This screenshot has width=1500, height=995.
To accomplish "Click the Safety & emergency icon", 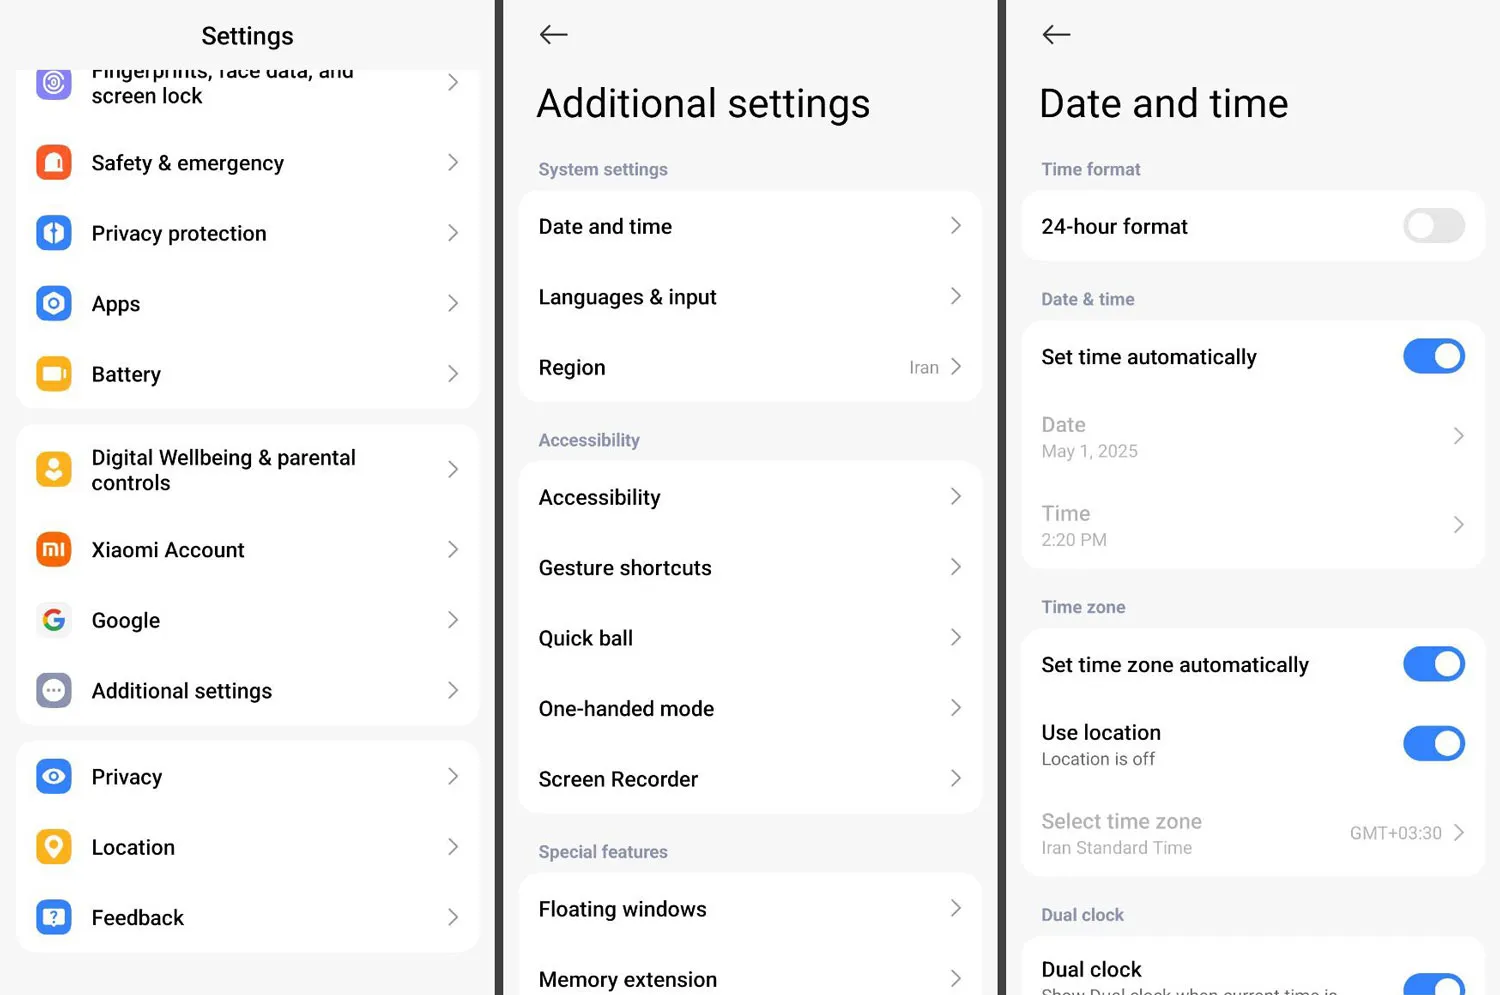I will tap(54, 162).
